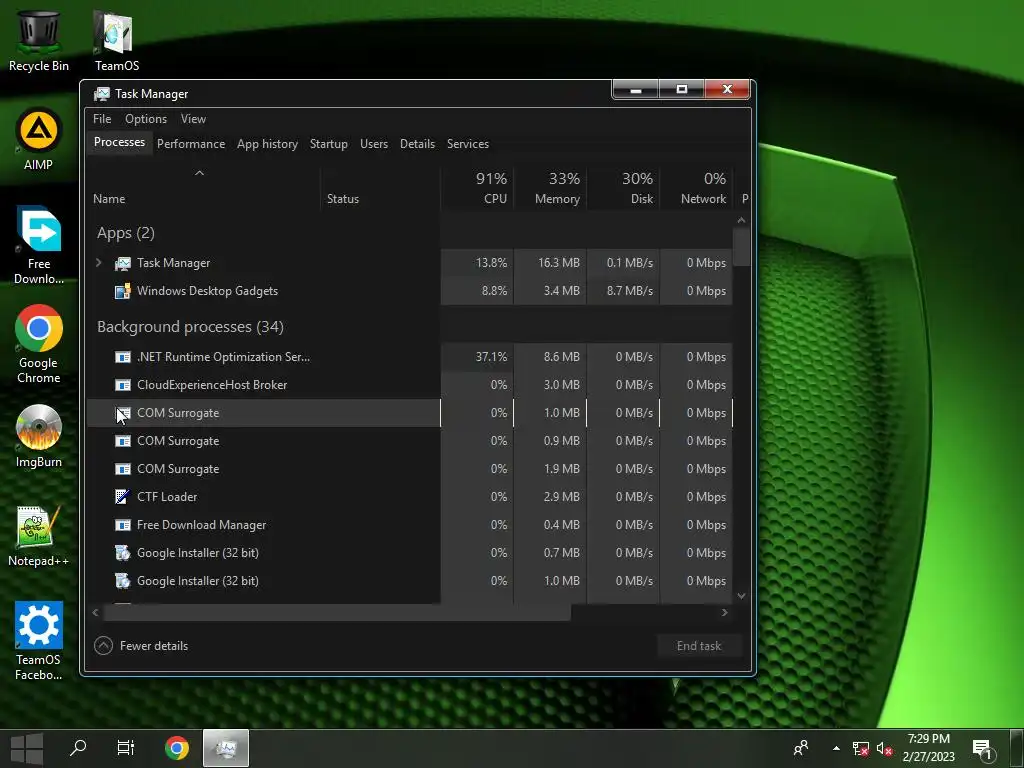
Task: Open taskbar Search magnifier
Action: [x=78, y=748]
